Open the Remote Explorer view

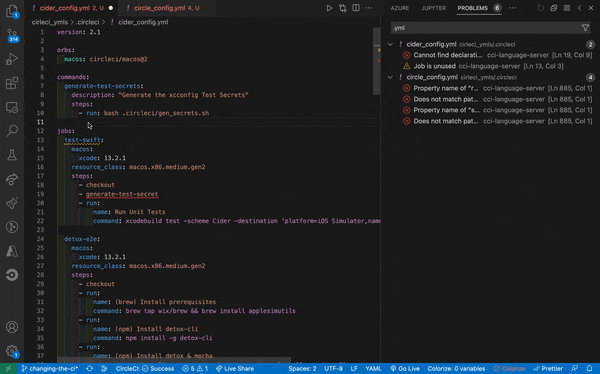pos(12,107)
